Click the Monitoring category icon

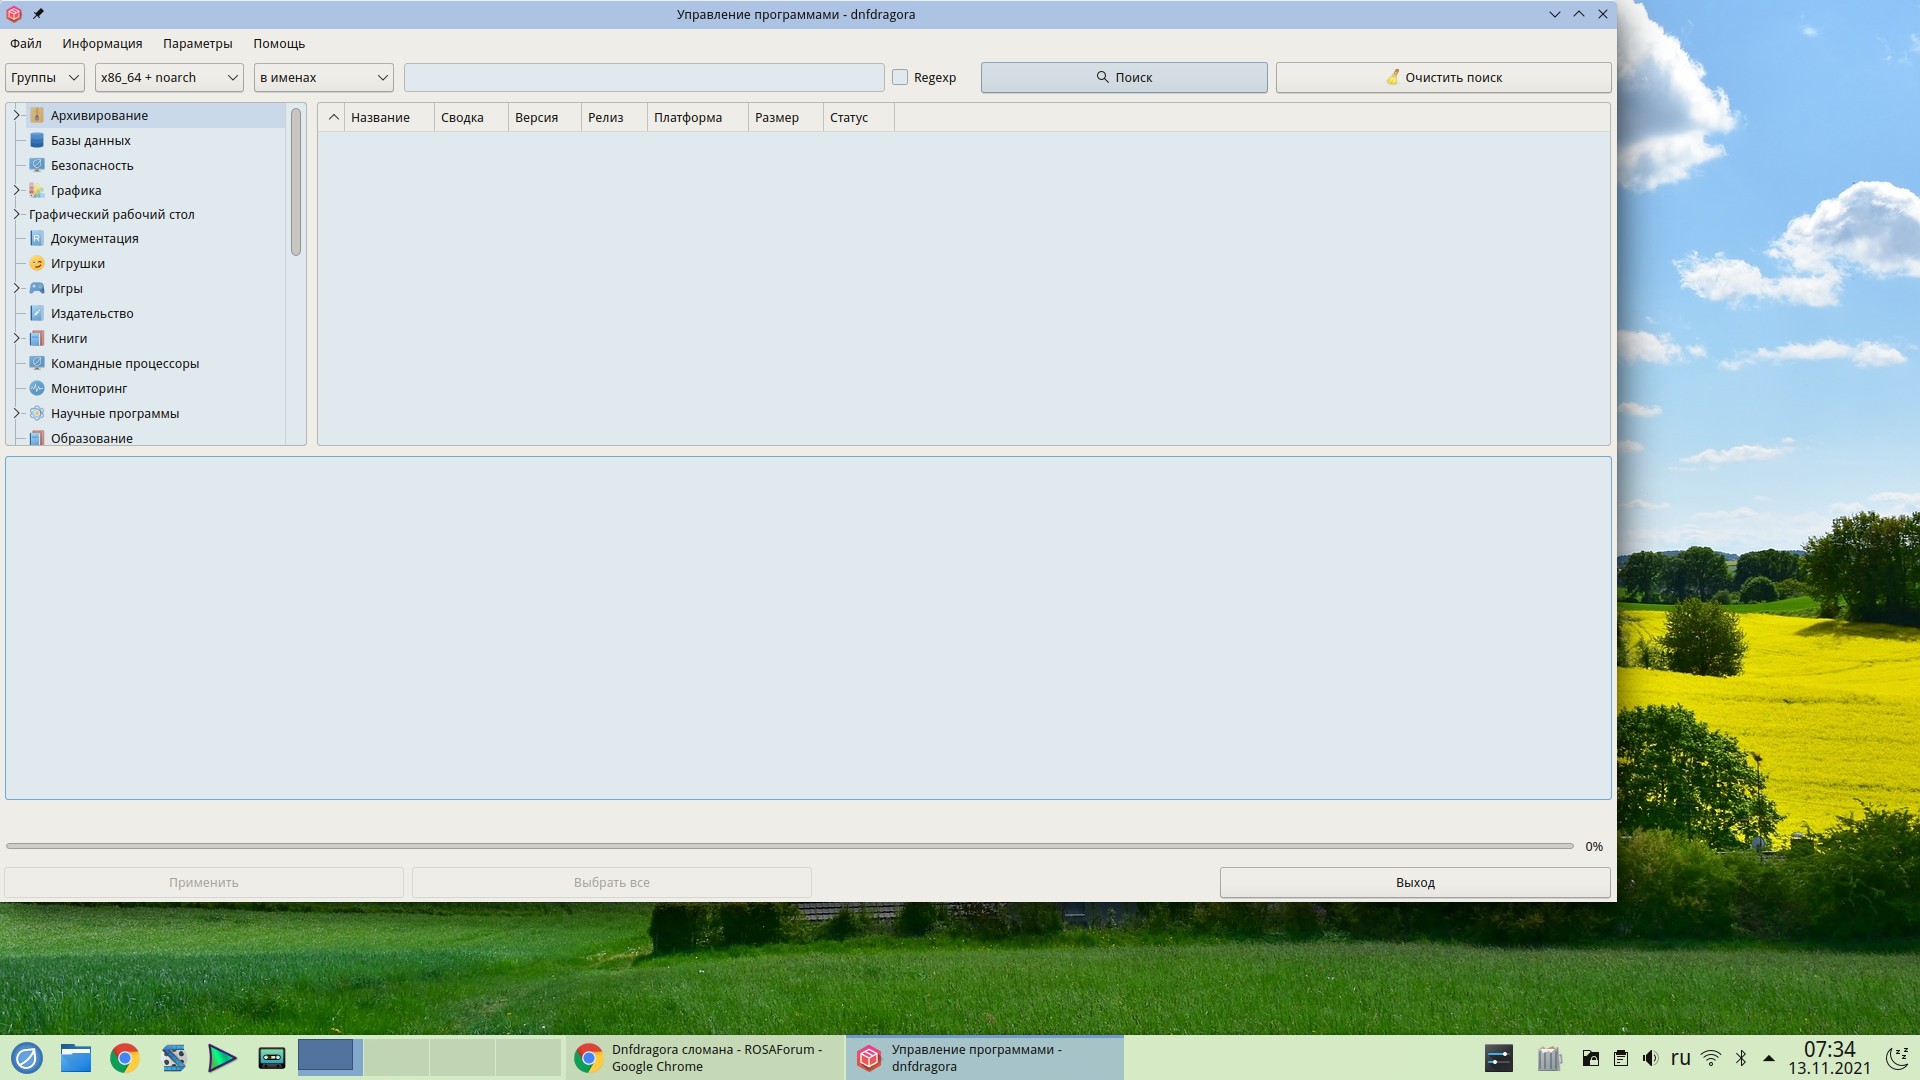[37, 388]
